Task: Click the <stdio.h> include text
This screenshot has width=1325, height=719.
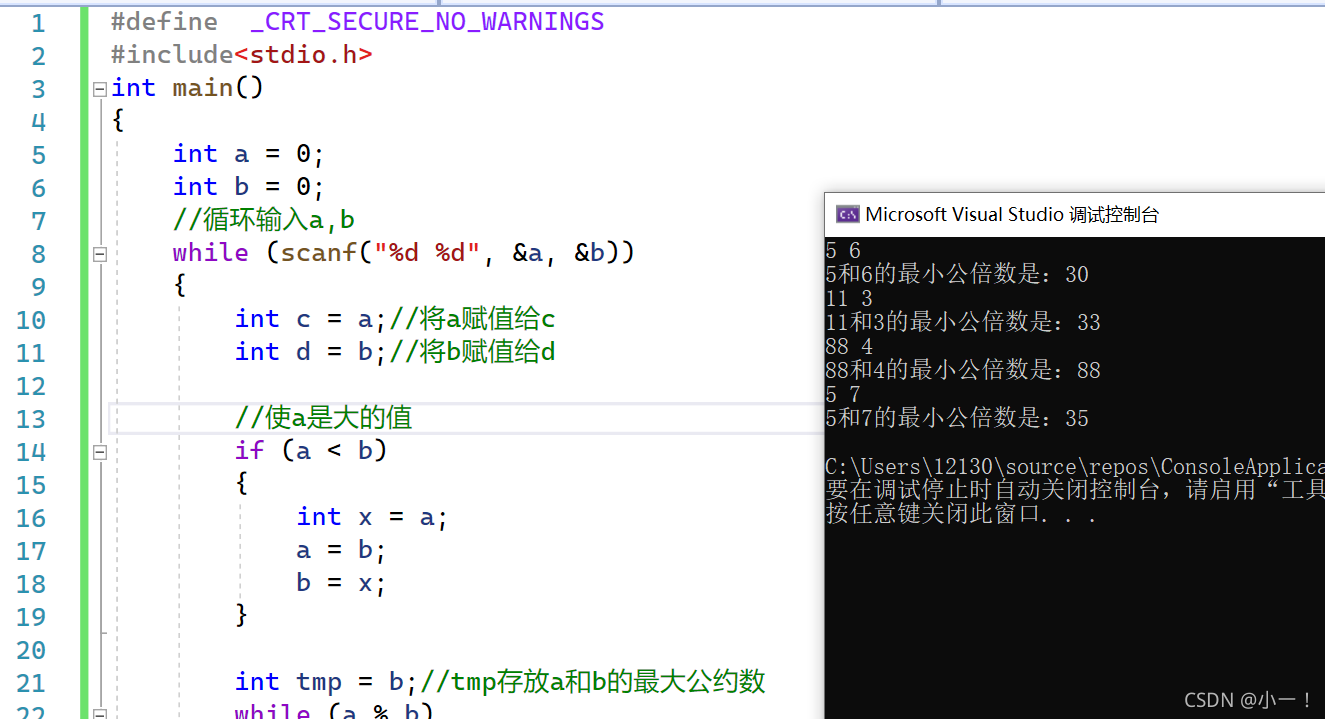Action: (x=303, y=54)
